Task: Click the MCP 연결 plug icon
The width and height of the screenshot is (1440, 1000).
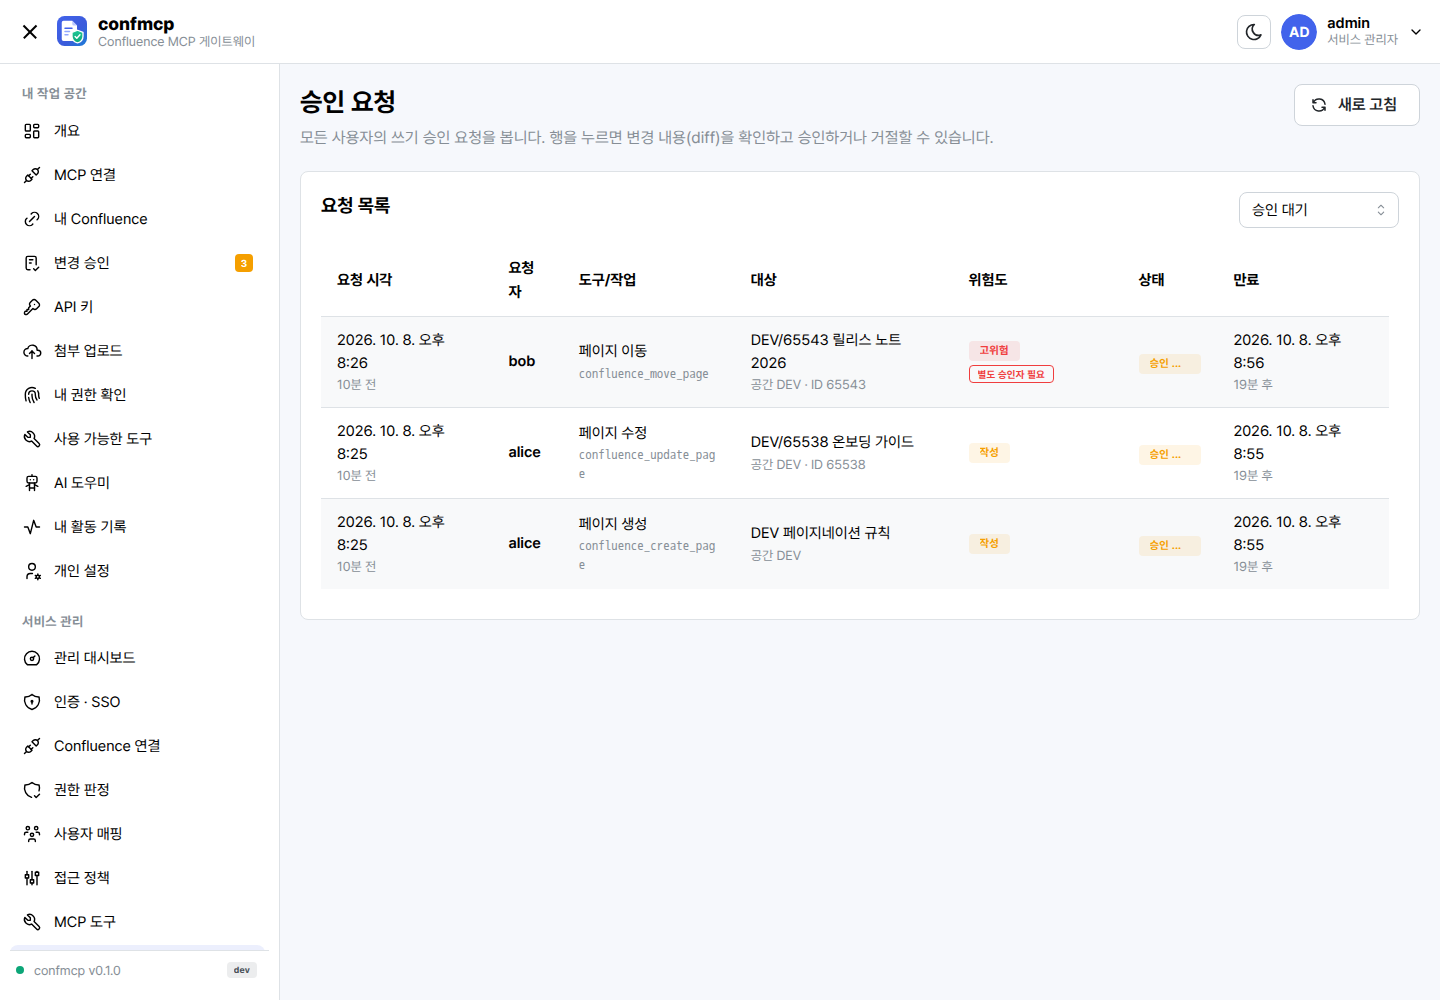Action: point(32,175)
